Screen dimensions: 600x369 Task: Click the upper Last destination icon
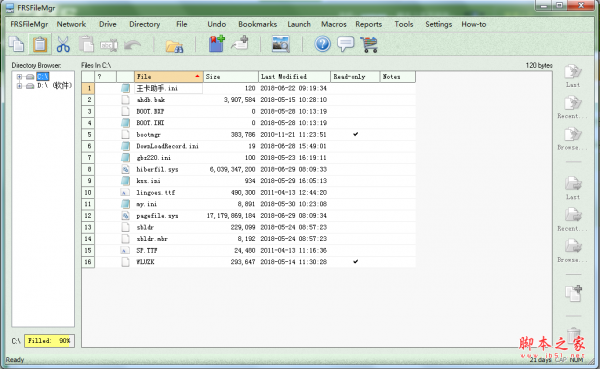click(x=573, y=72)
